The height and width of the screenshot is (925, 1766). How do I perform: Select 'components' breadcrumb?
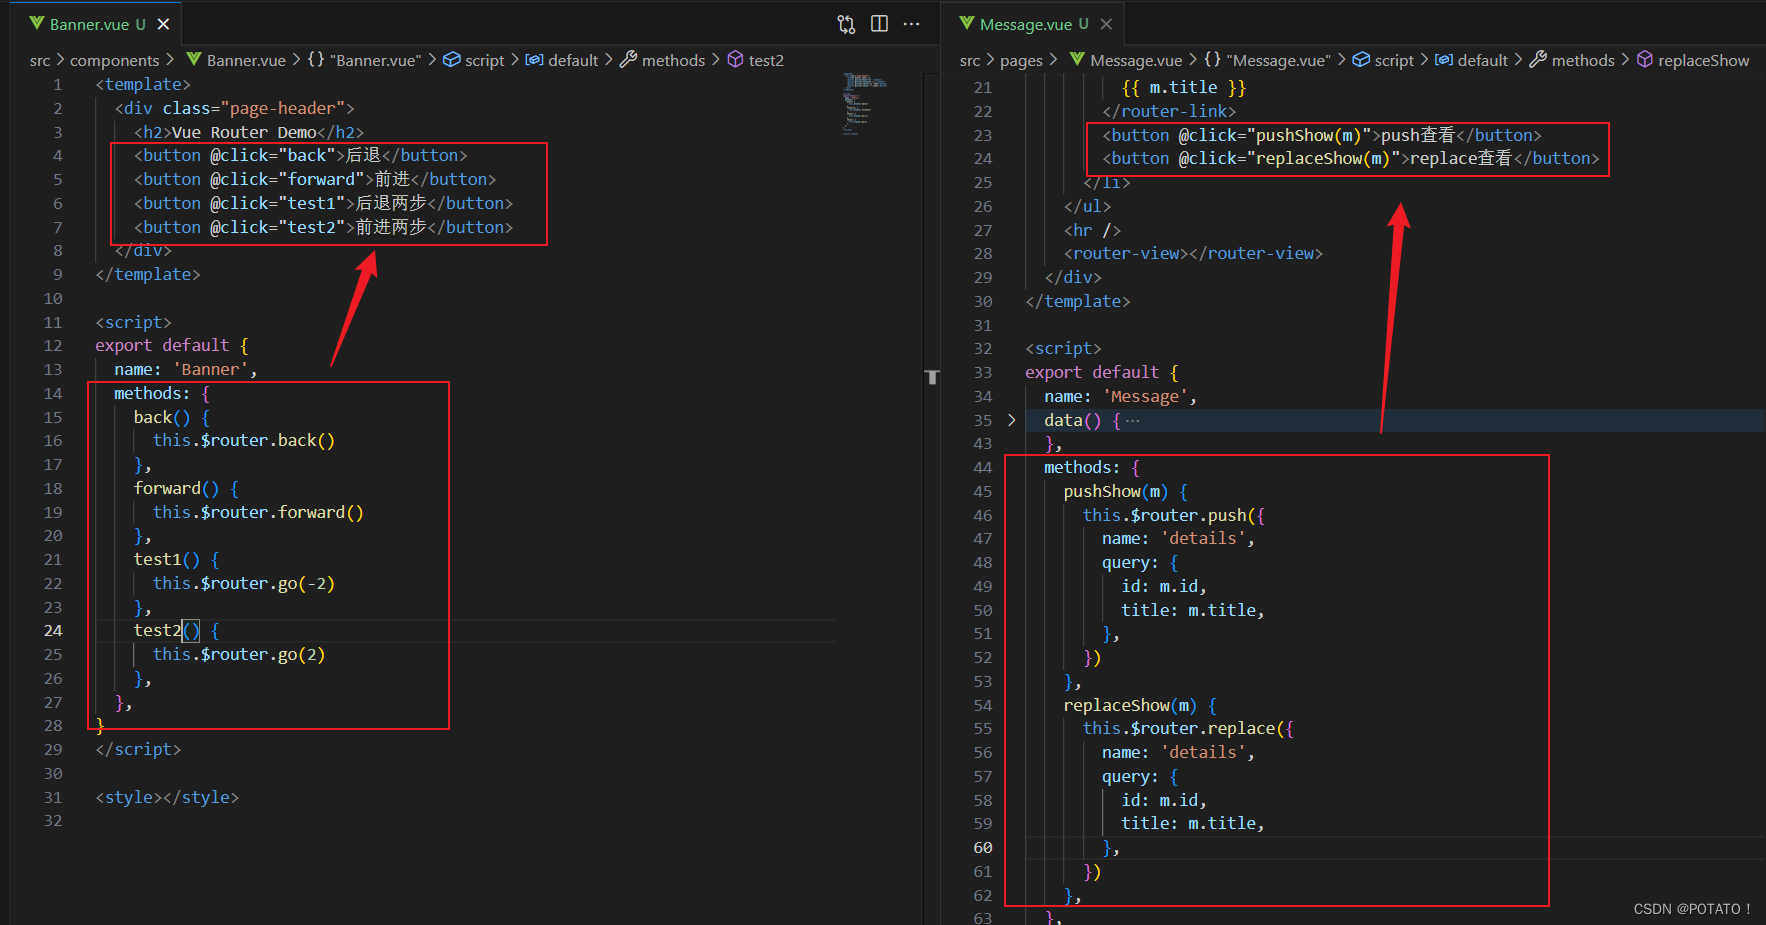[x=114, y=60]
